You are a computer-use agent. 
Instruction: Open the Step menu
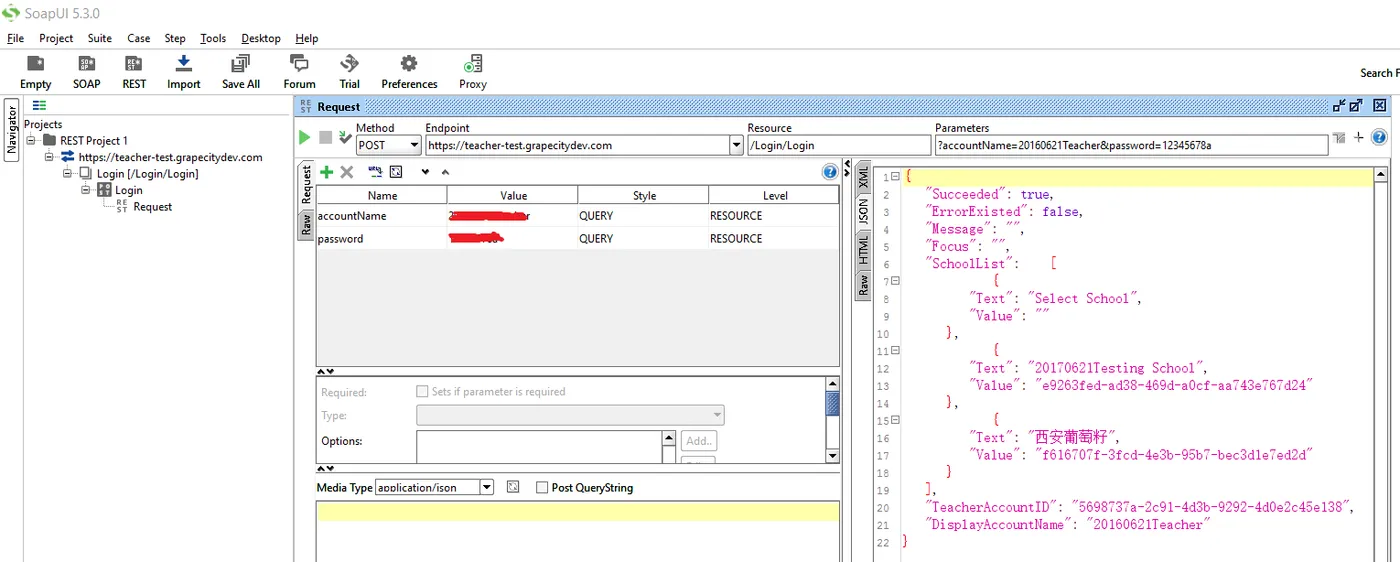point(175,38)
